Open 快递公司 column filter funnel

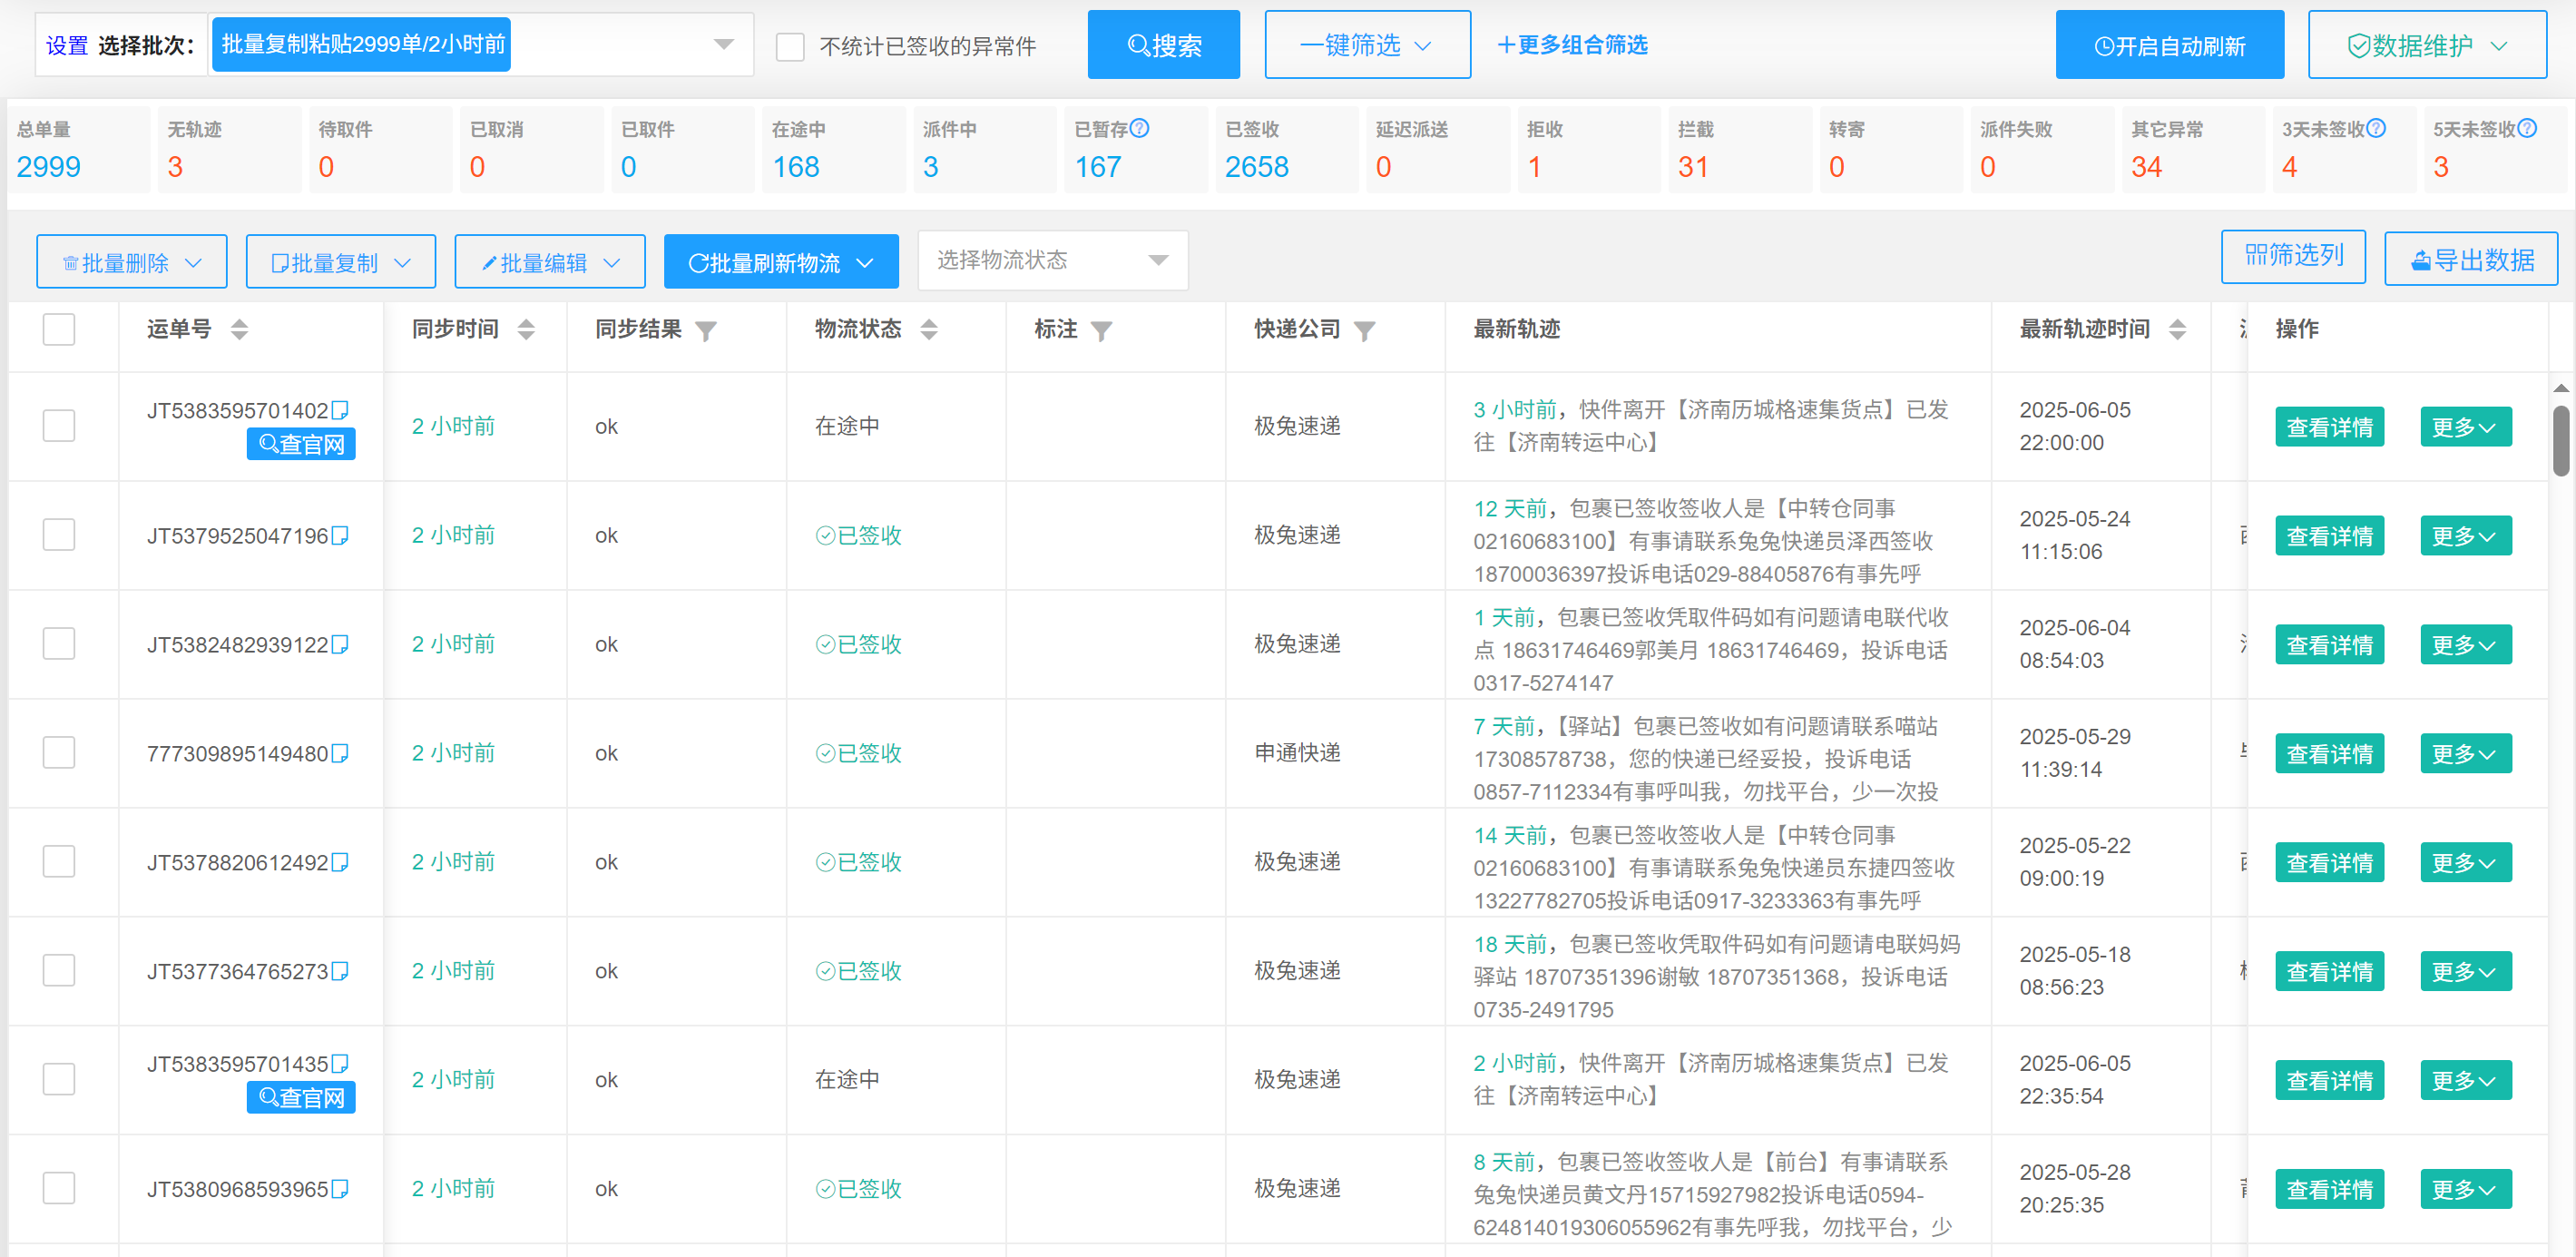(1366, 330)
